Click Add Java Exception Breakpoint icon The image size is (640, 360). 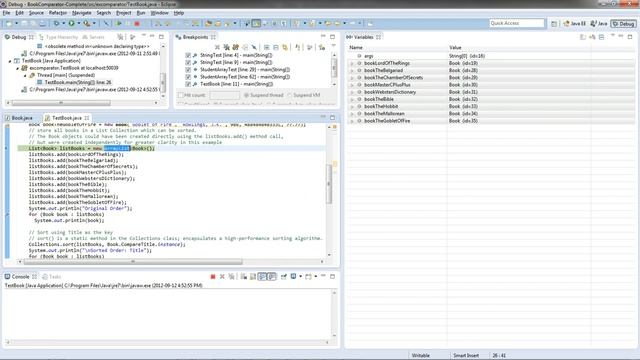298,47
